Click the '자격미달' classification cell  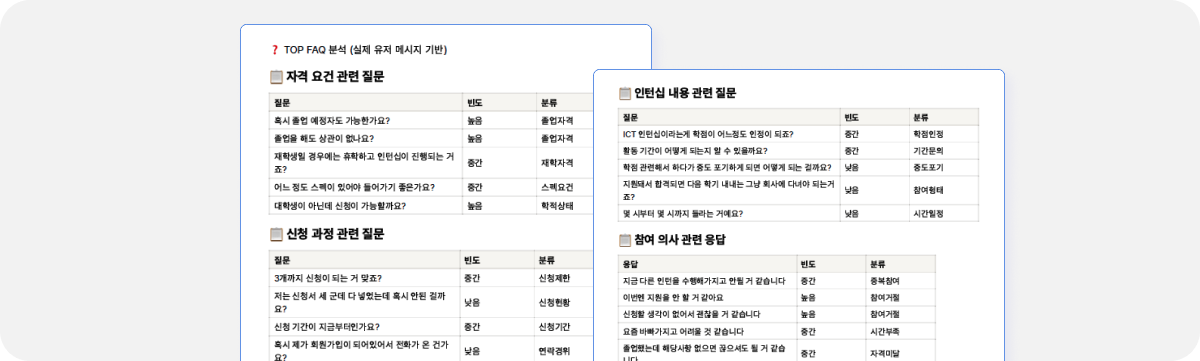point(886,353)
